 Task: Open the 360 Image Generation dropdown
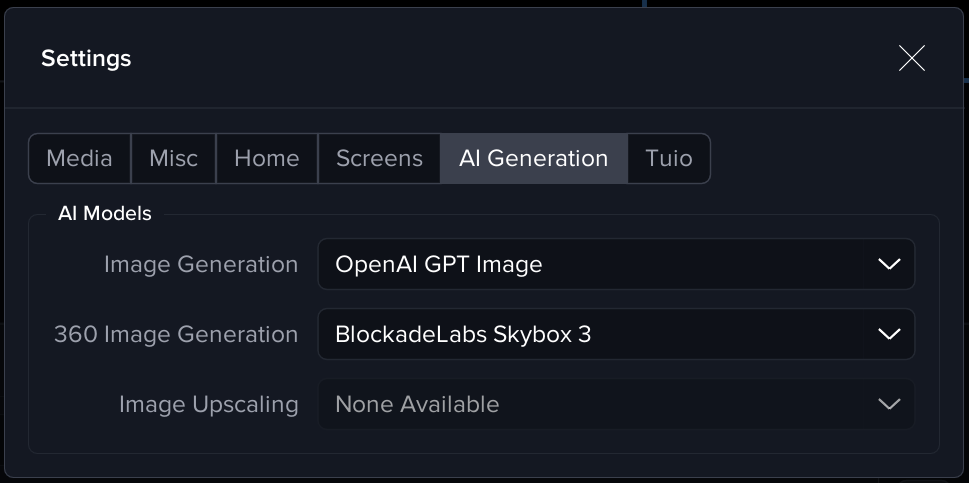click(x=615, y=334)
